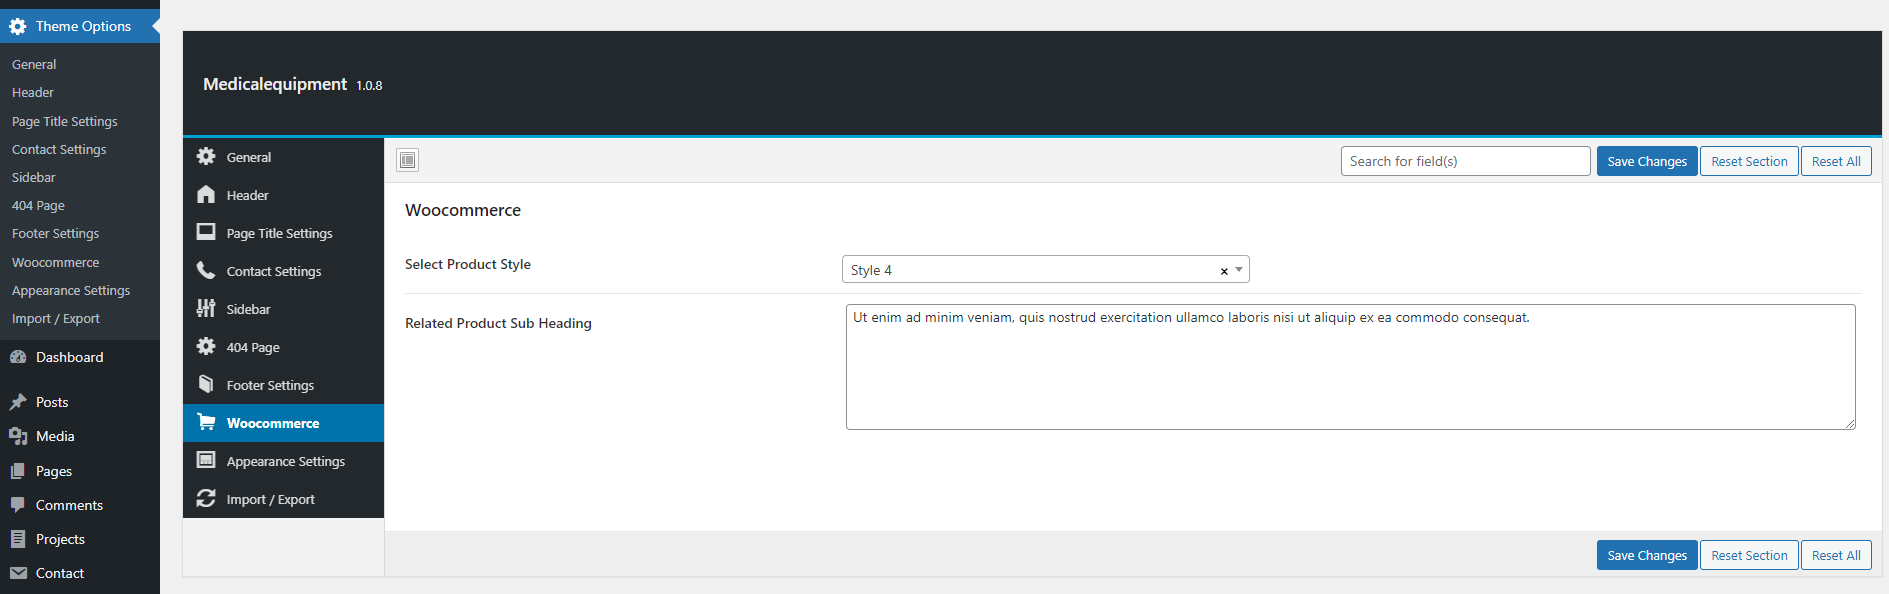Click the Header home icon
1889x594 pixels.
206,195
